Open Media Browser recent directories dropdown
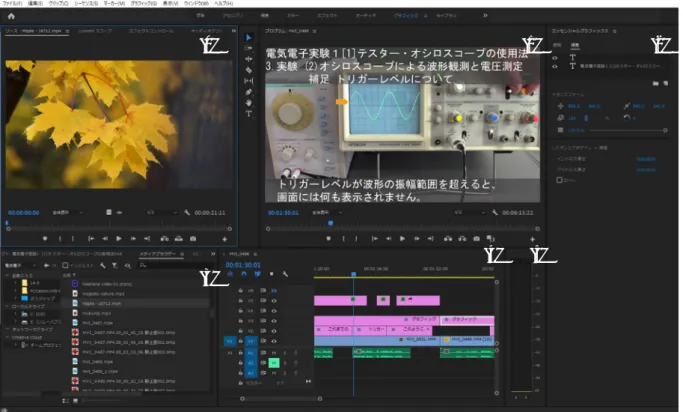This screenshot has width=683, height=412. pos(20,265)
